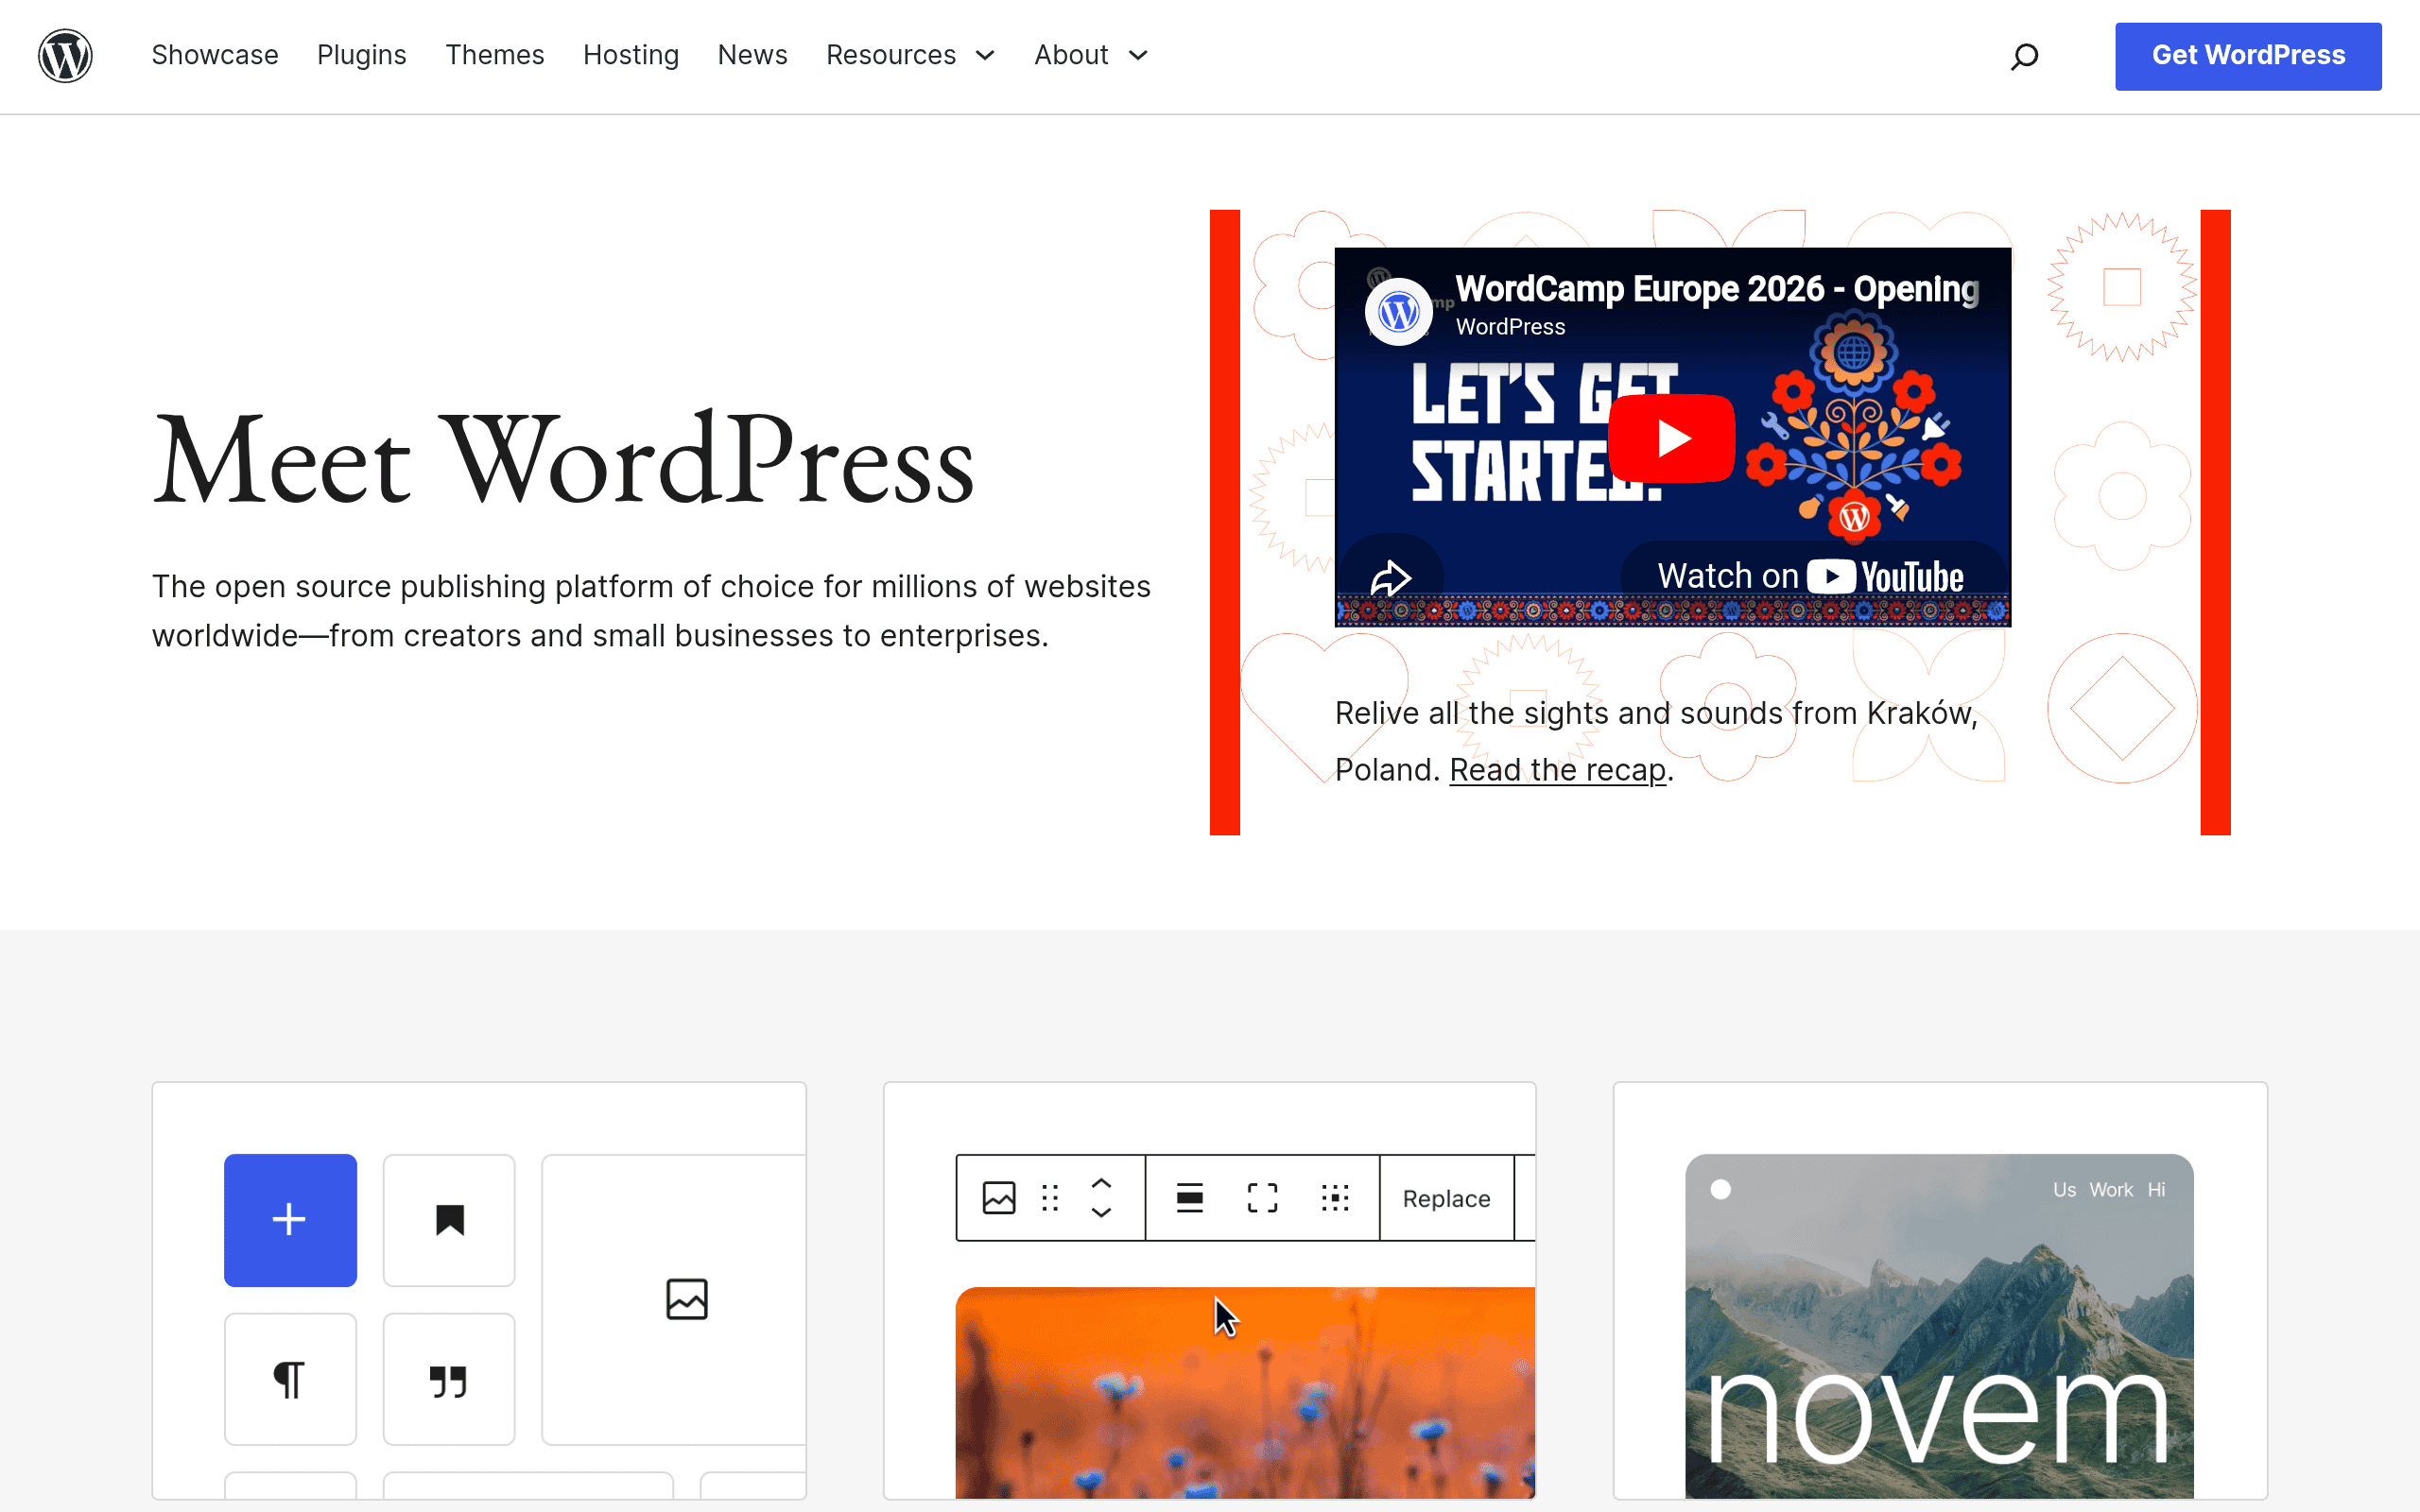Viewport: 2420px width, 1512px height.
Task: Click the drag handle dots in toolbar
Action: click(1050, 1198)
